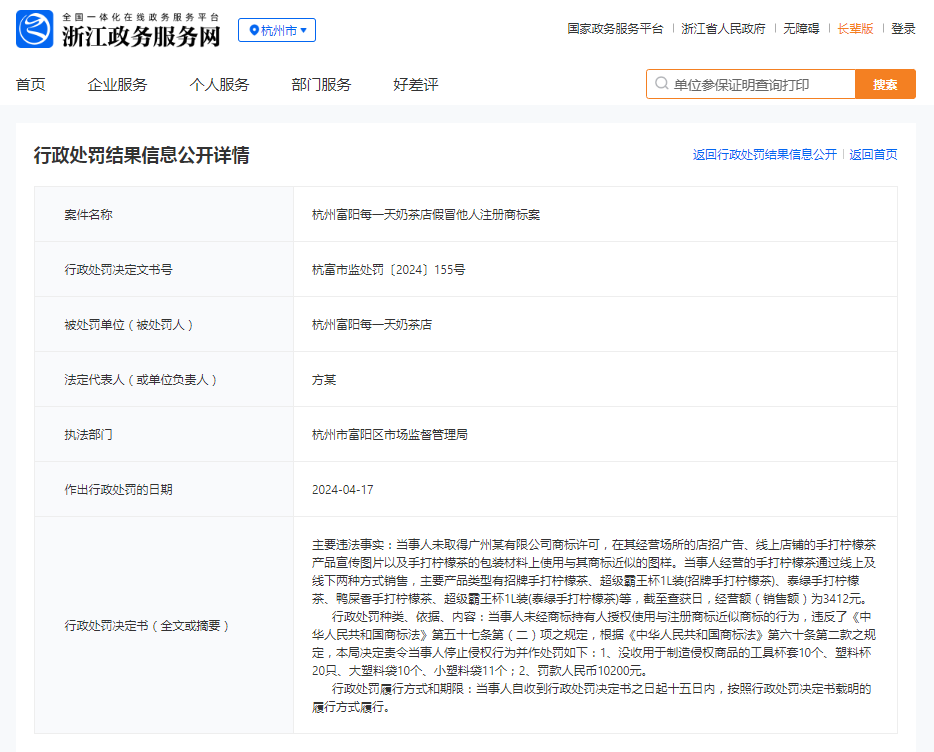Navigate to the 好差评 section
The image size is (934, 752).
point(415,85)
